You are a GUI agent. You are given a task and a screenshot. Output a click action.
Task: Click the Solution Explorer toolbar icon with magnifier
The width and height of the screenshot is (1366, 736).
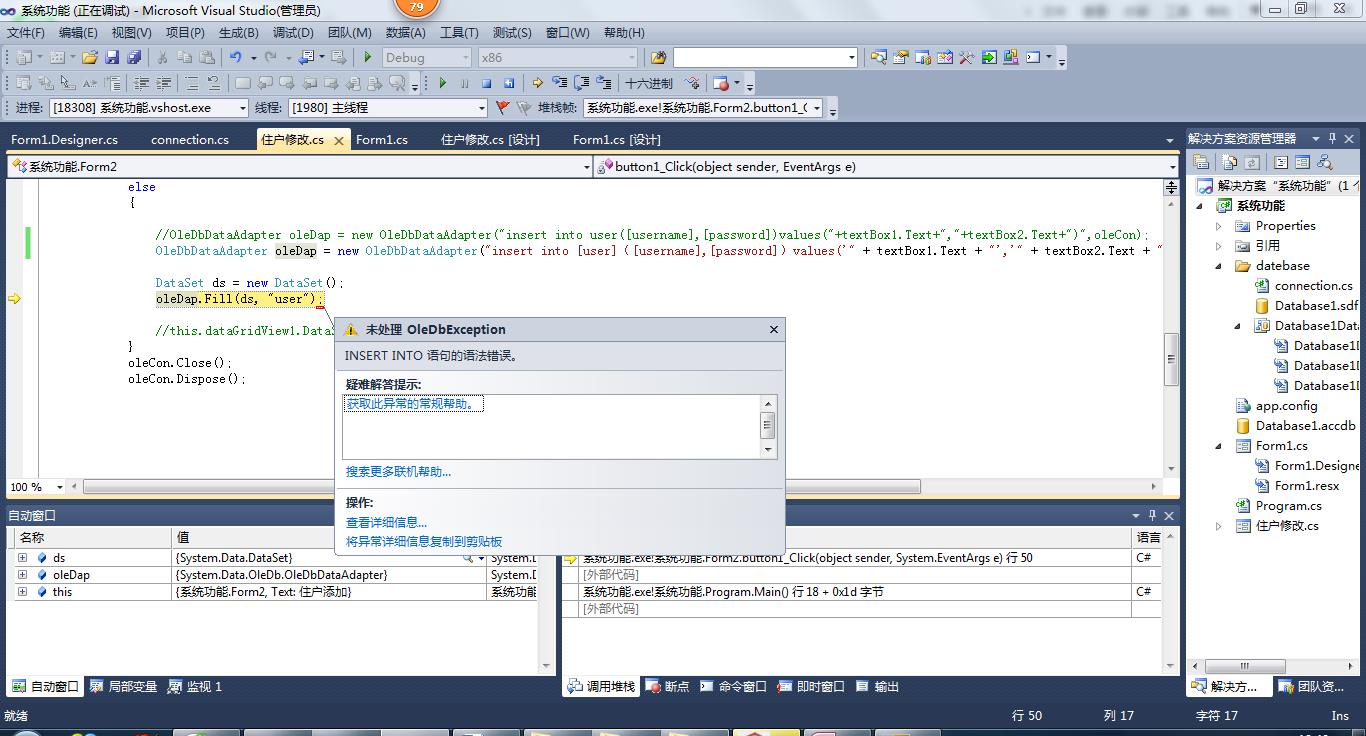pos(879,58)
